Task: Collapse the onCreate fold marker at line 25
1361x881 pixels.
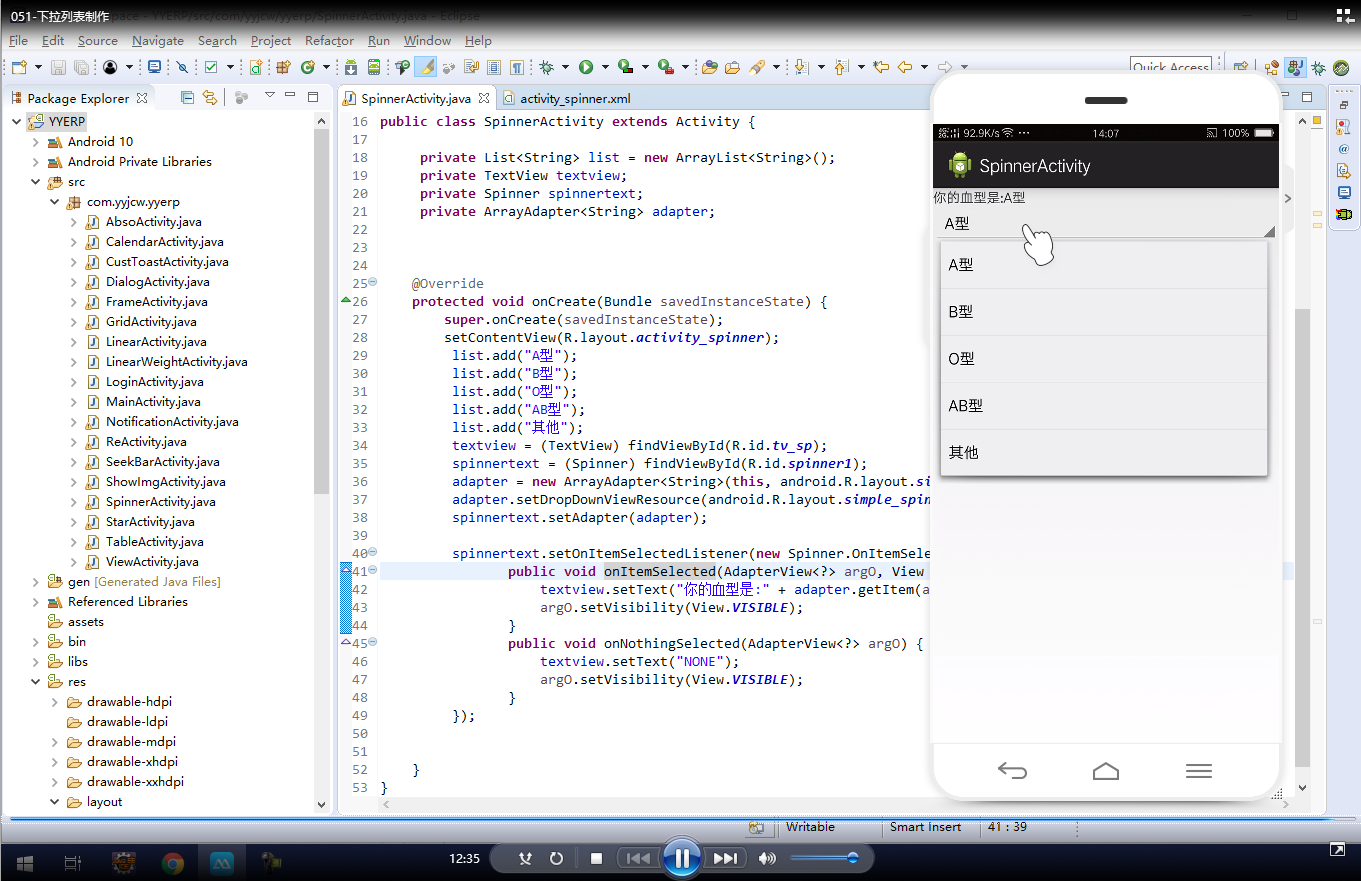Action: click(373, 283)
